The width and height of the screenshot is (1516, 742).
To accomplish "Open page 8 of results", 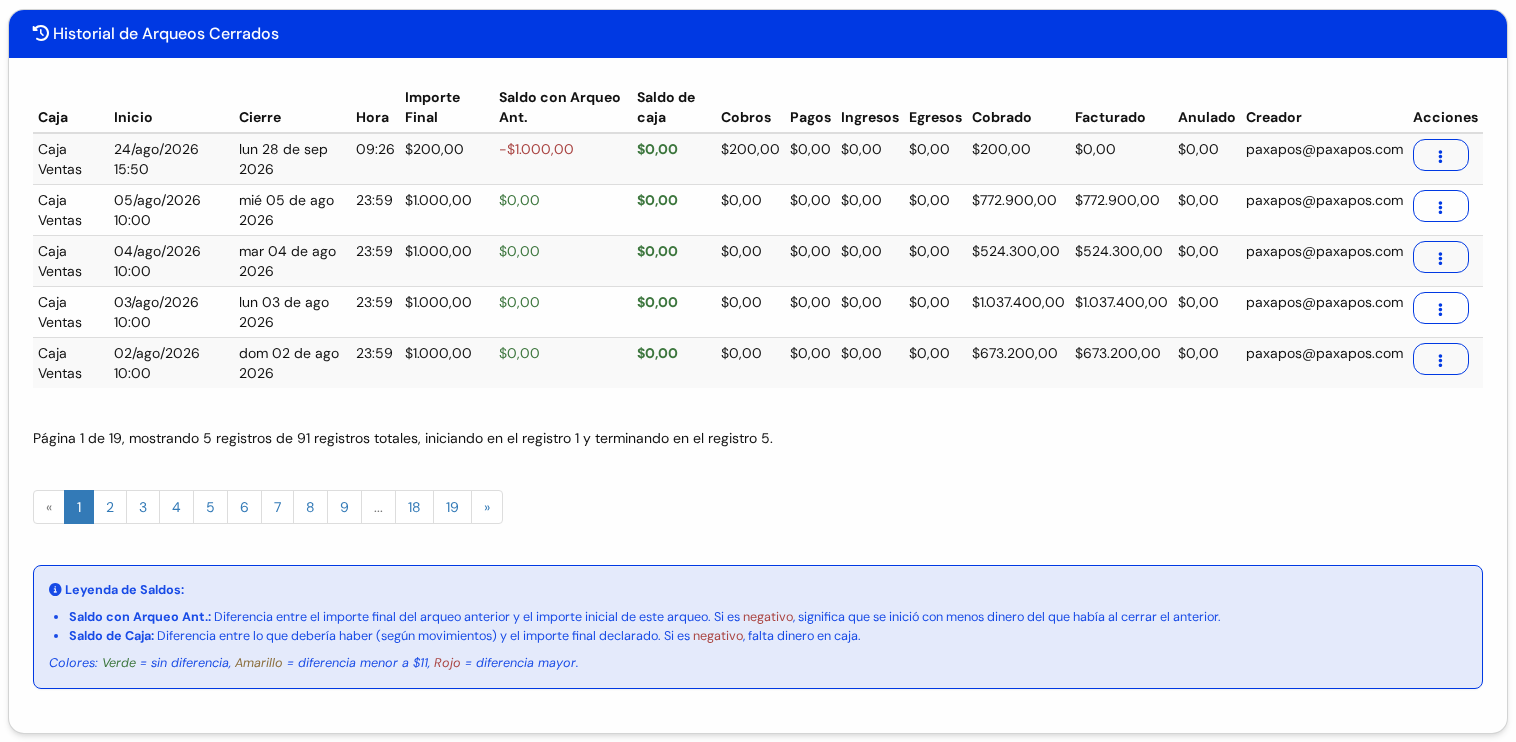I will [x=310, y=507].
